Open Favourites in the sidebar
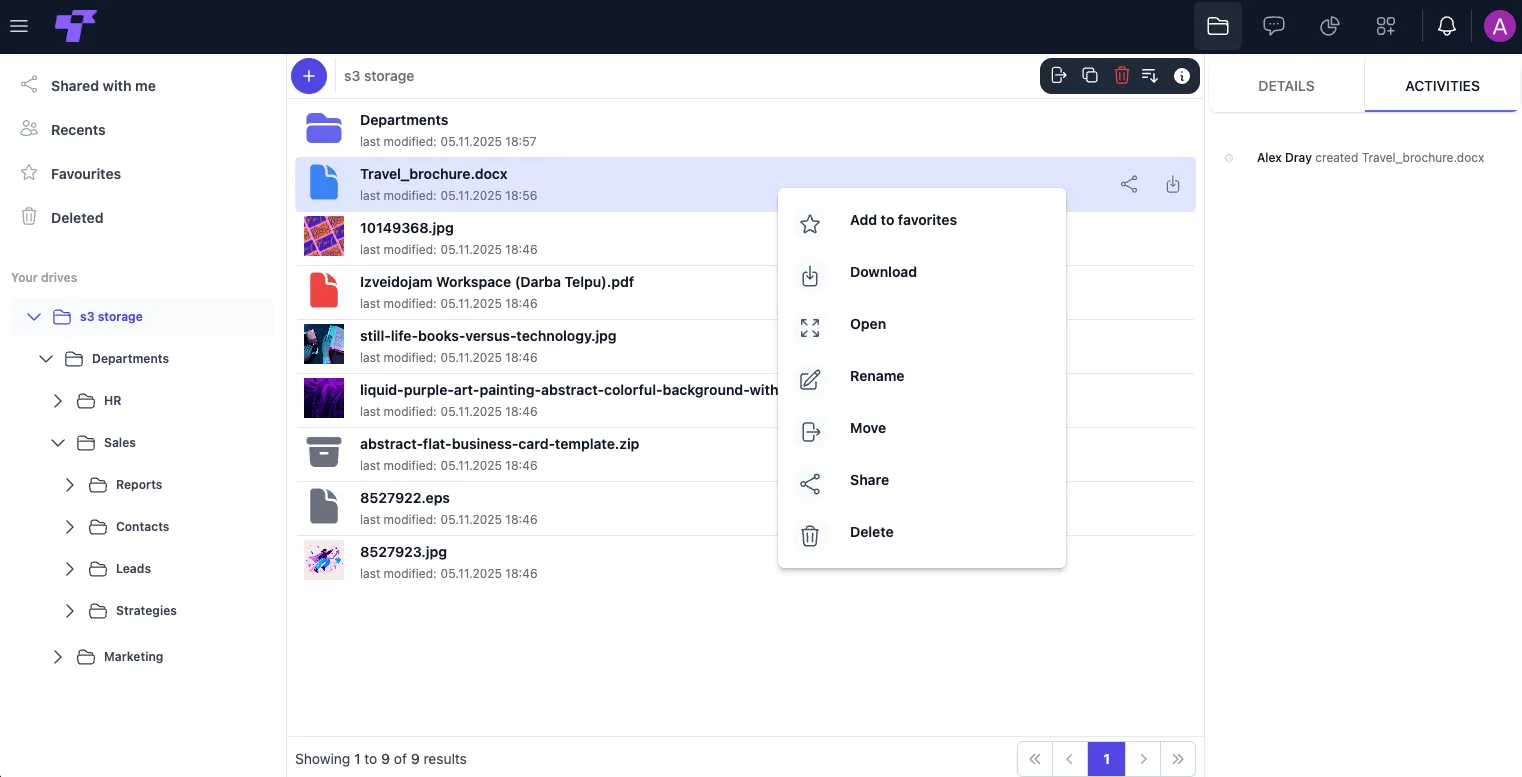 pos(86,174)
